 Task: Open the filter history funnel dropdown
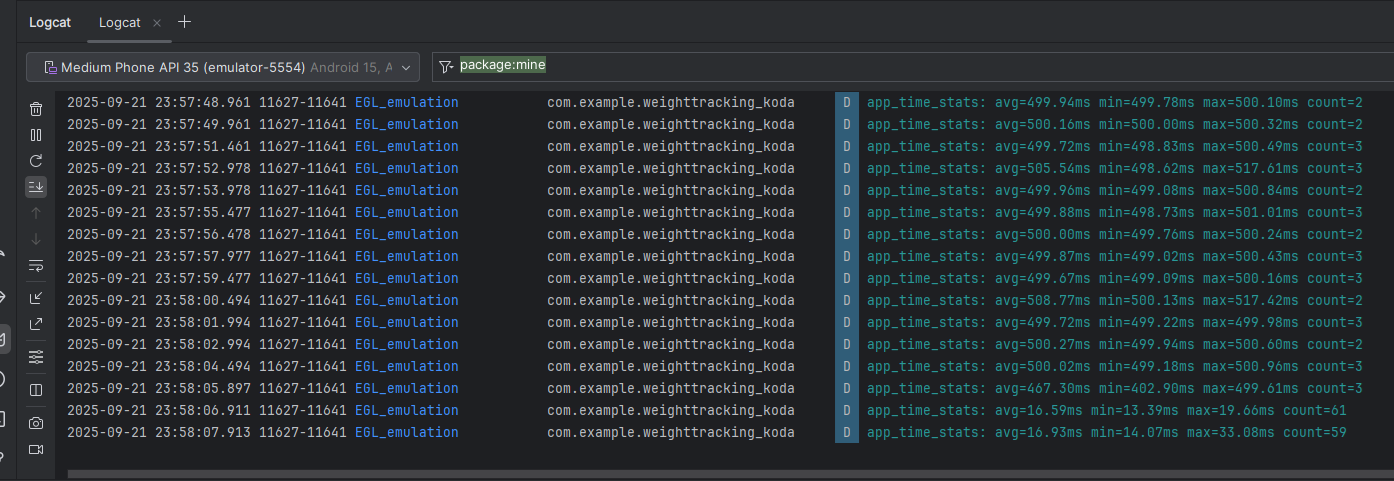pyautogui.click(x=446, y=67)
